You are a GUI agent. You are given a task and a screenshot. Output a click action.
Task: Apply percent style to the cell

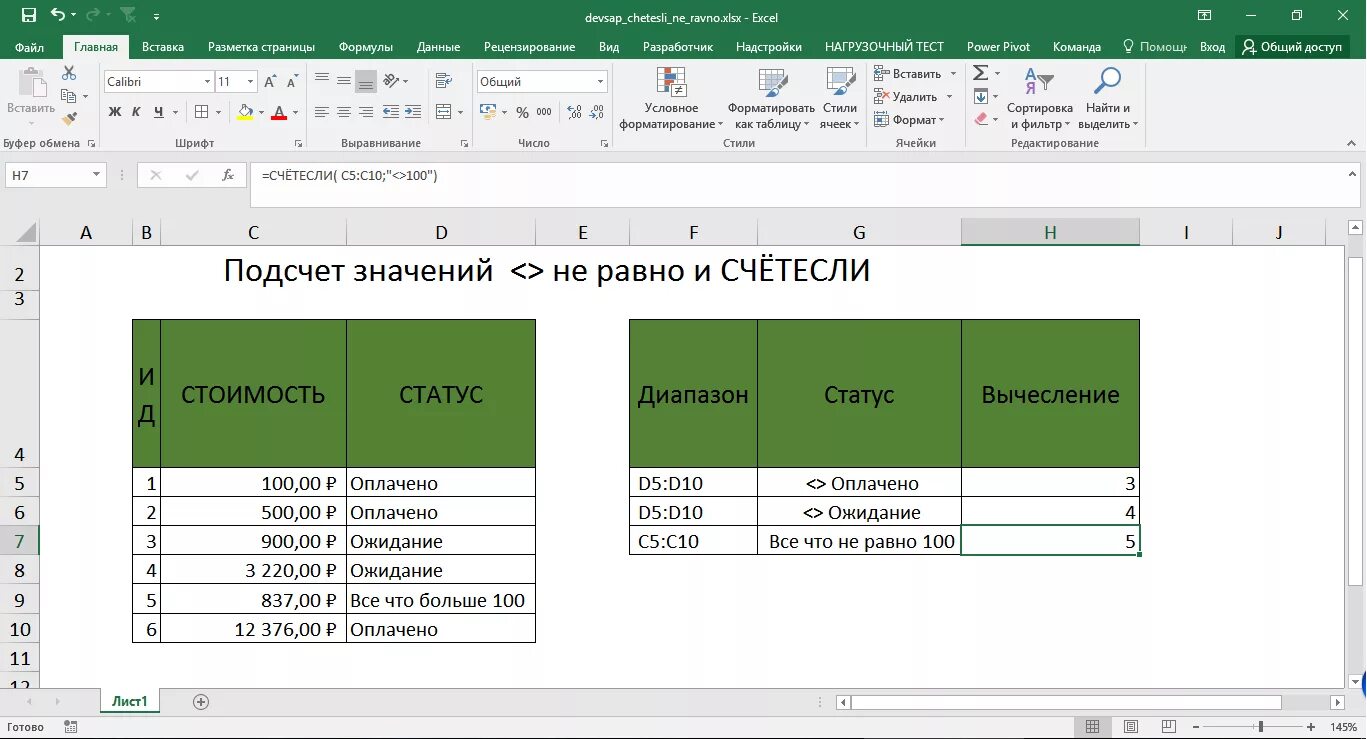pyautogui.click(x=523, y=112)
